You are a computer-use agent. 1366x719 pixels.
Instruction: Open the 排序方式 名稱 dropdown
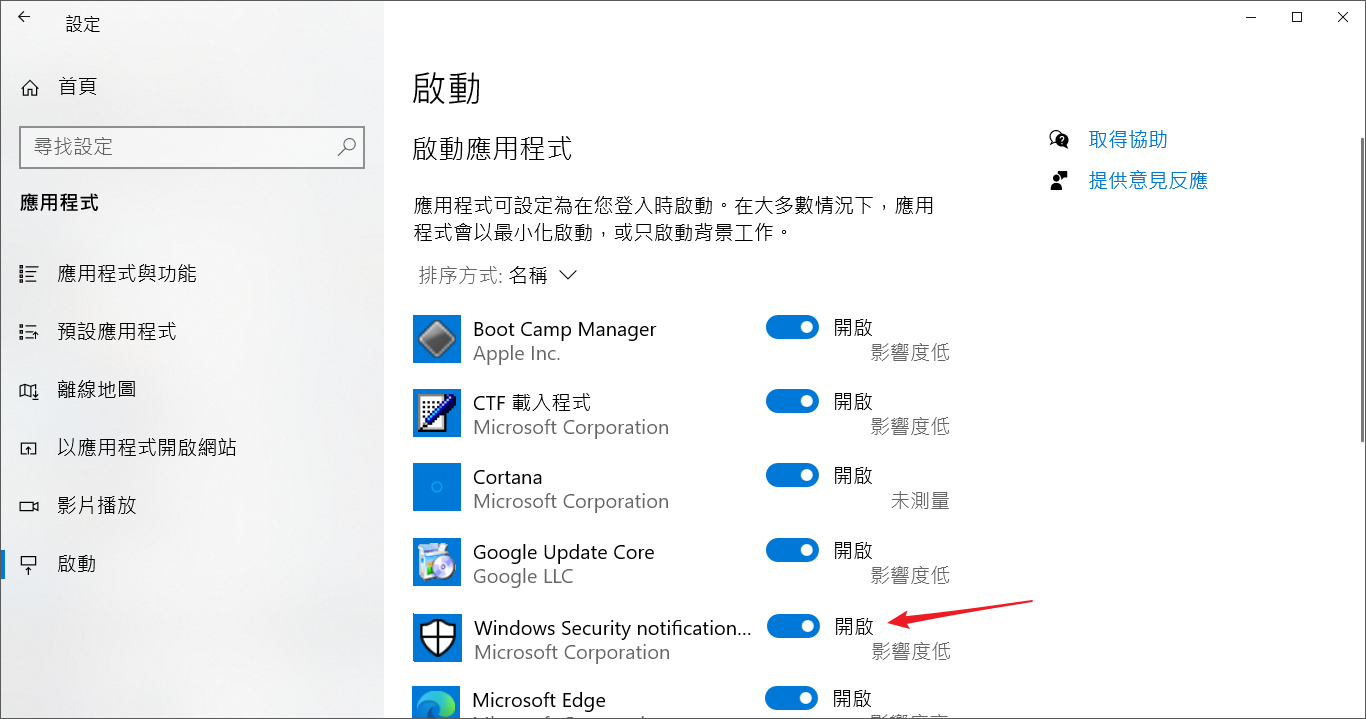[x=498, y=275]
